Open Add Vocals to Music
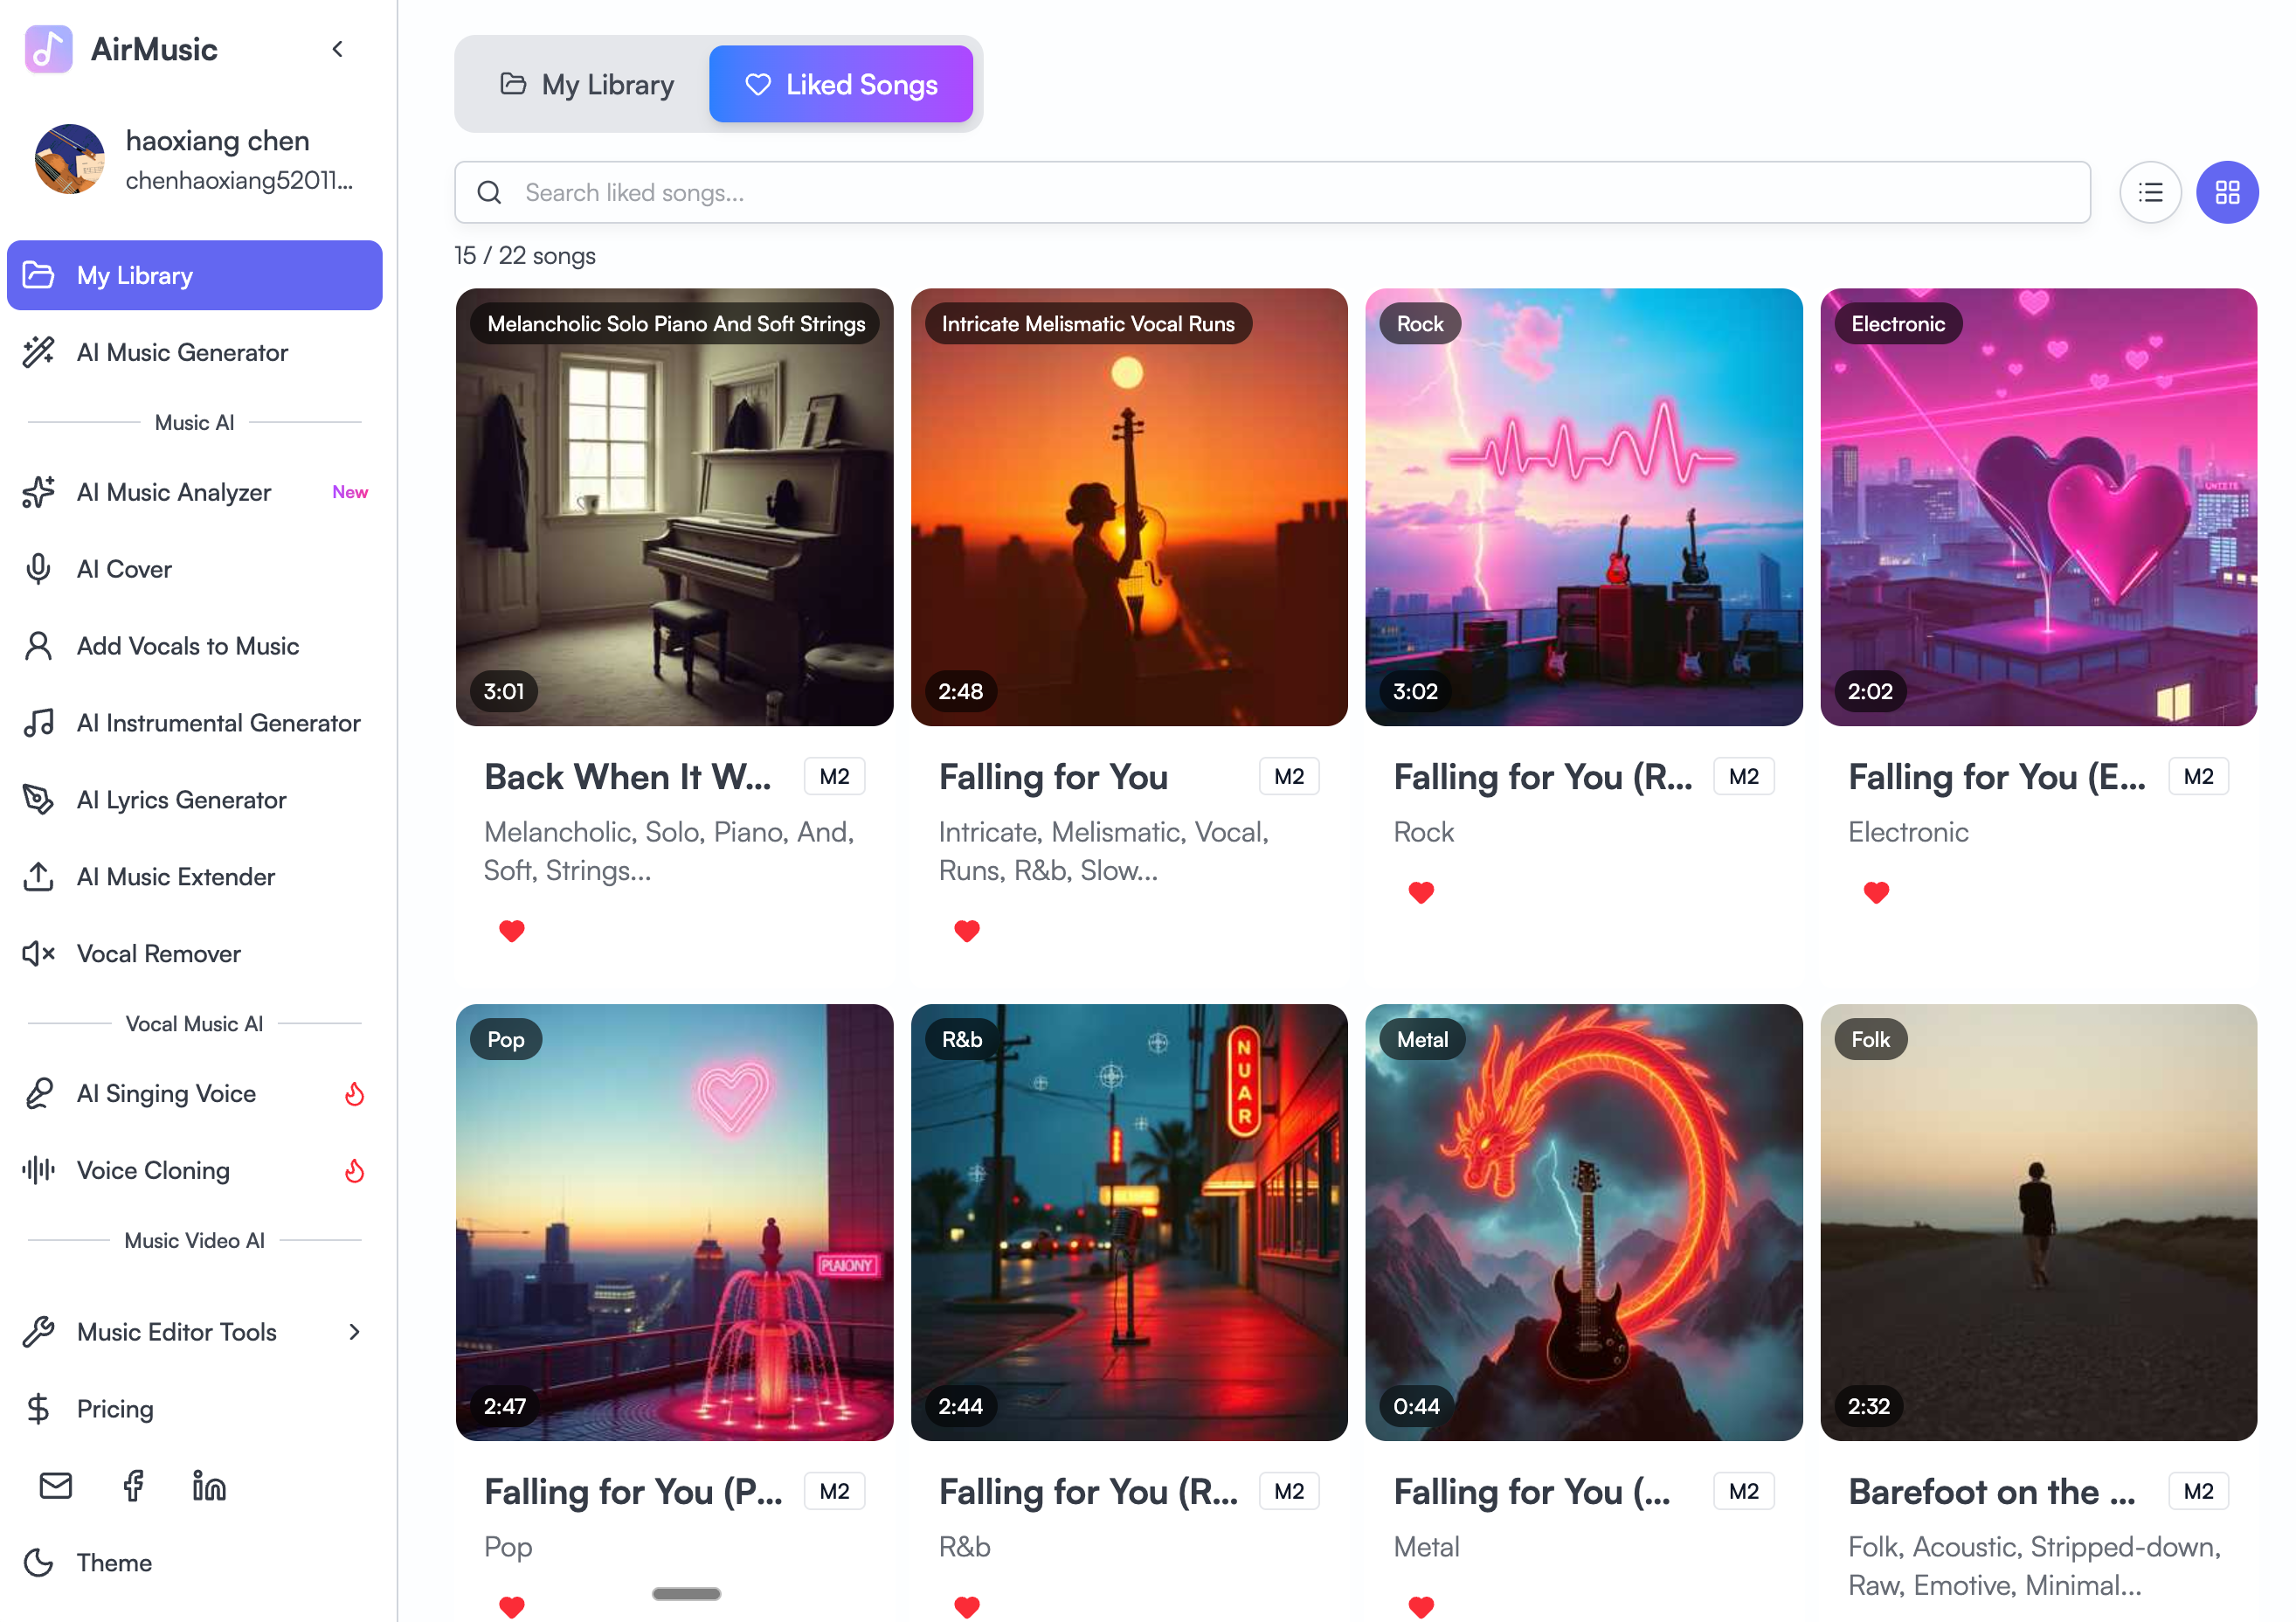This screenshot has height=1622, width=2296. 187,645
